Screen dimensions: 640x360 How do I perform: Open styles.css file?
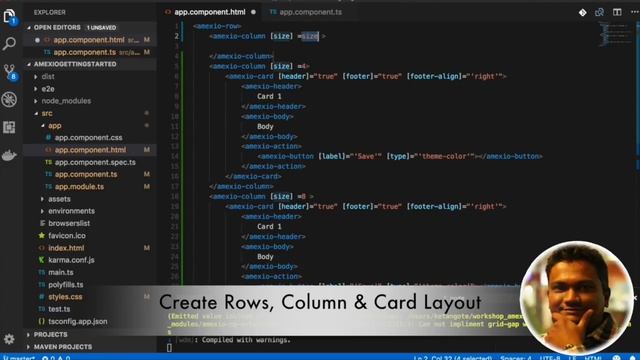65,297
